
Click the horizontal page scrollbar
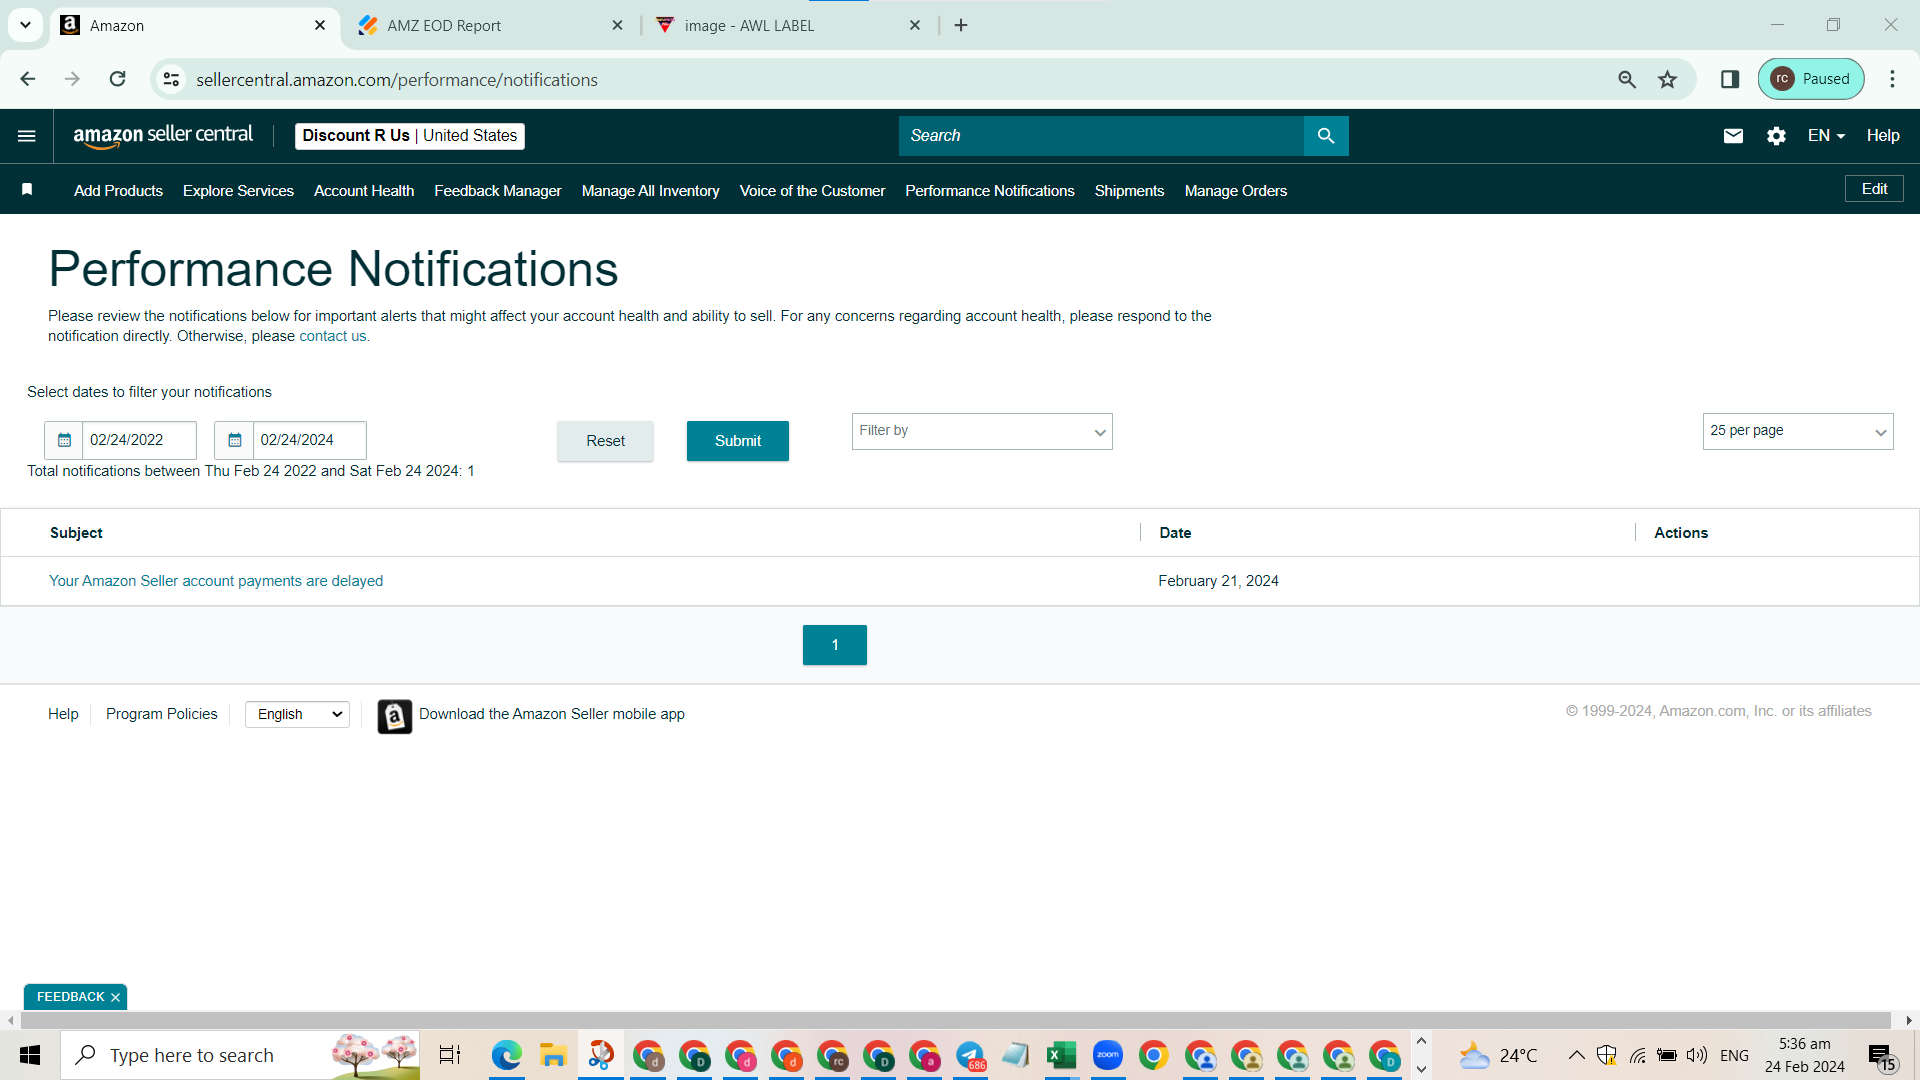pos(955,1020)
